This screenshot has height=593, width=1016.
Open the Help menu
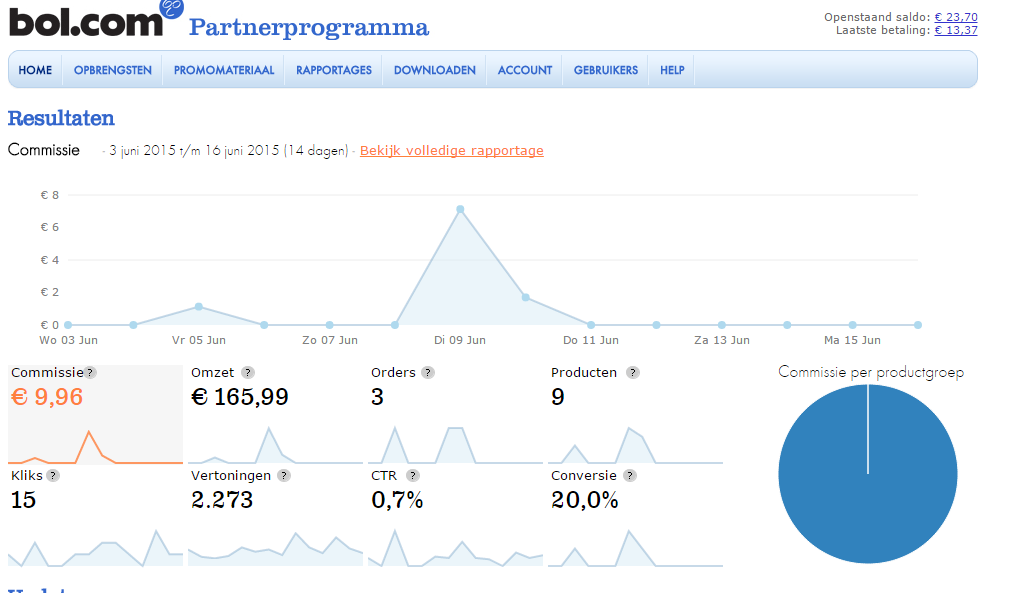tap(672, 70)
